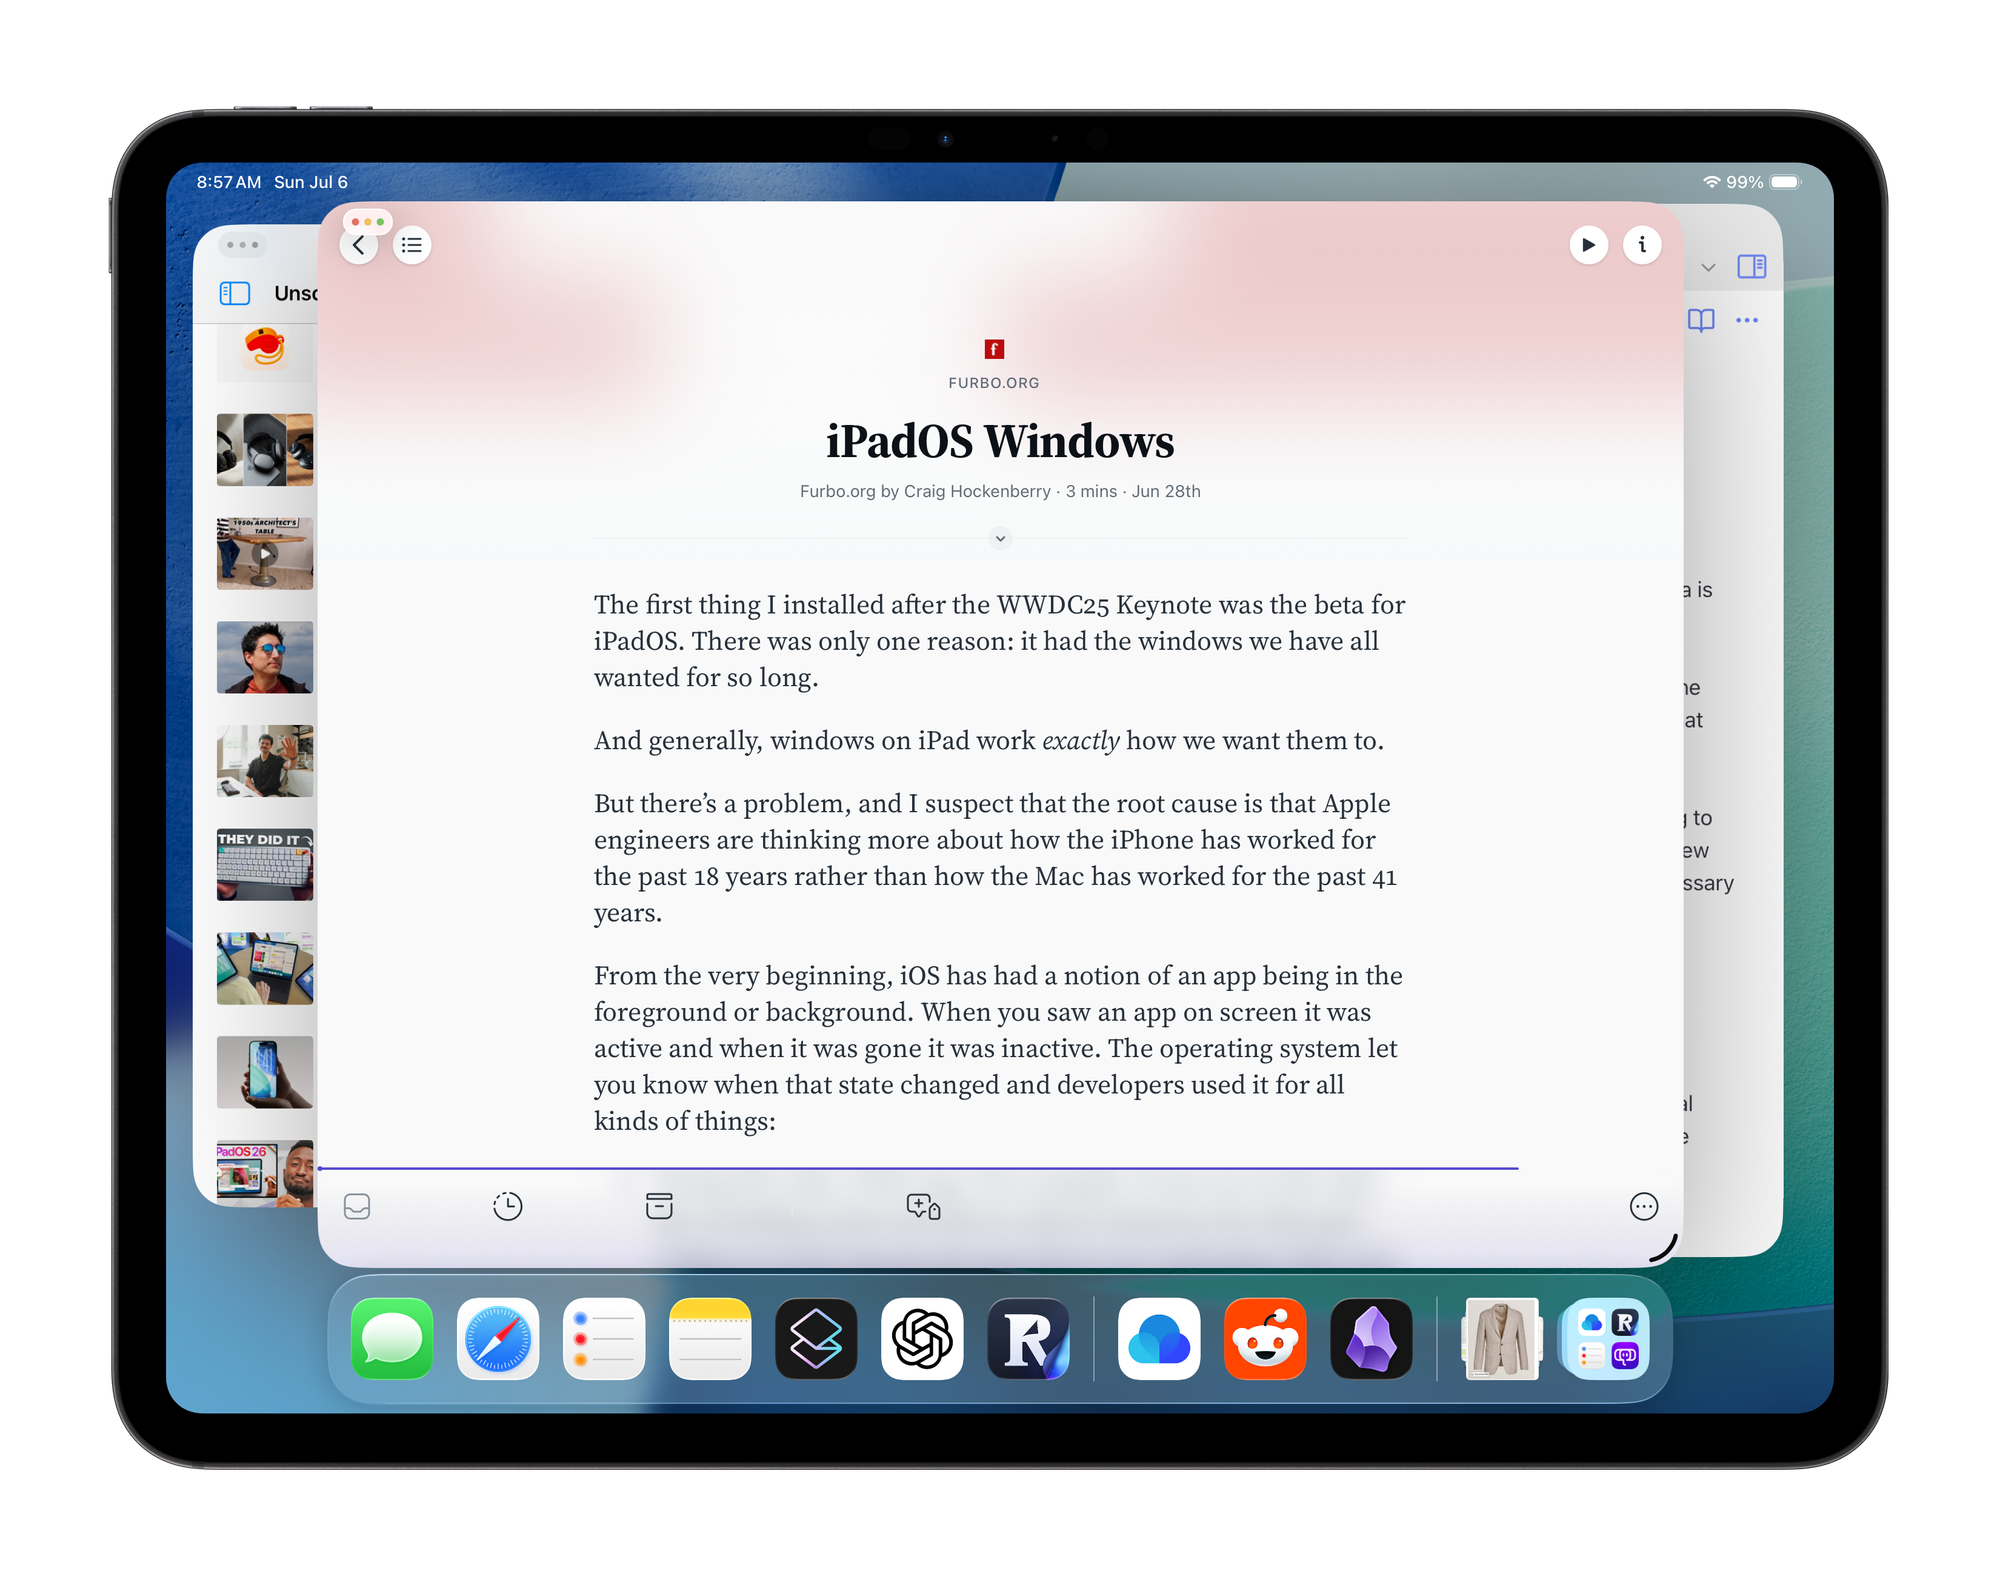Click the red Furbo favicon
The height and width of the screenshot is (1576, 2000).
[x=994, y=349]
